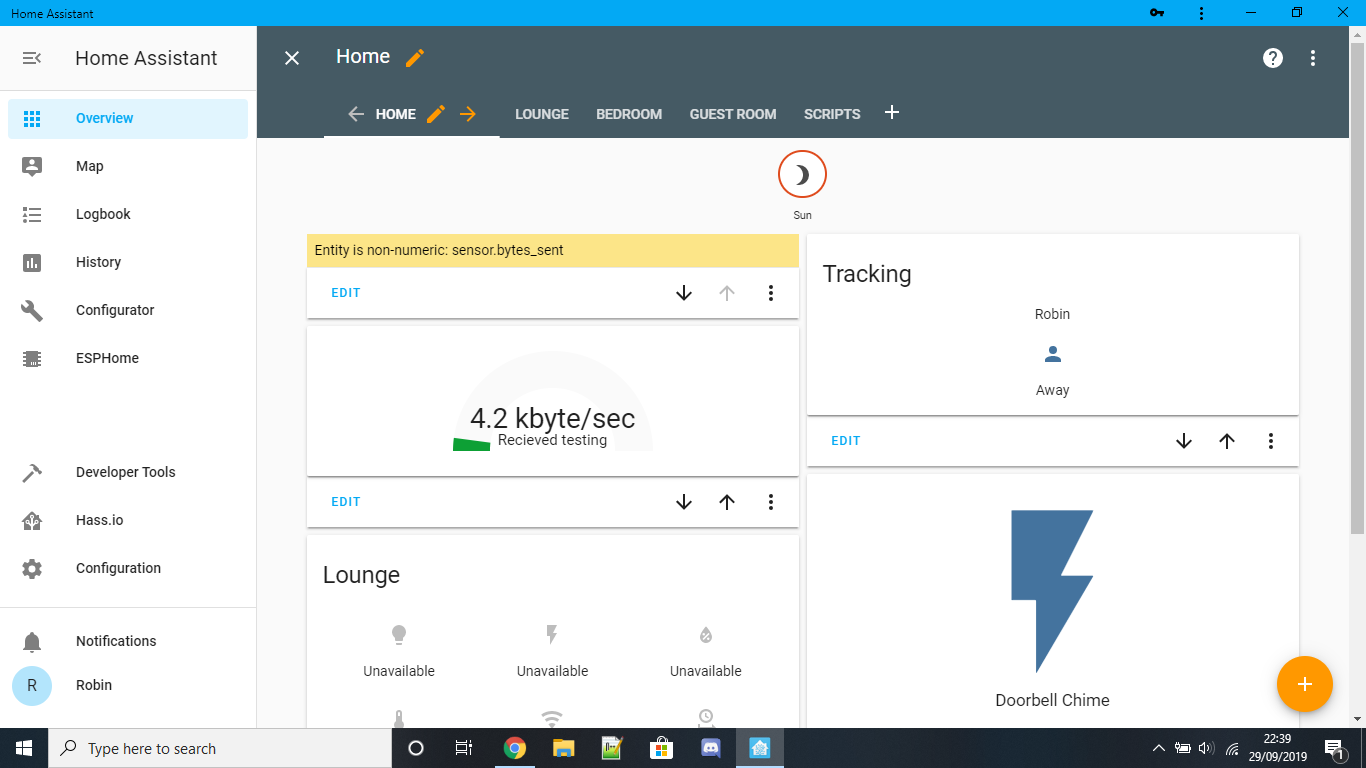Open Developer Tools
Image resolution: width=1366 pixels, height=768 pixels.
tap(125, 471)
